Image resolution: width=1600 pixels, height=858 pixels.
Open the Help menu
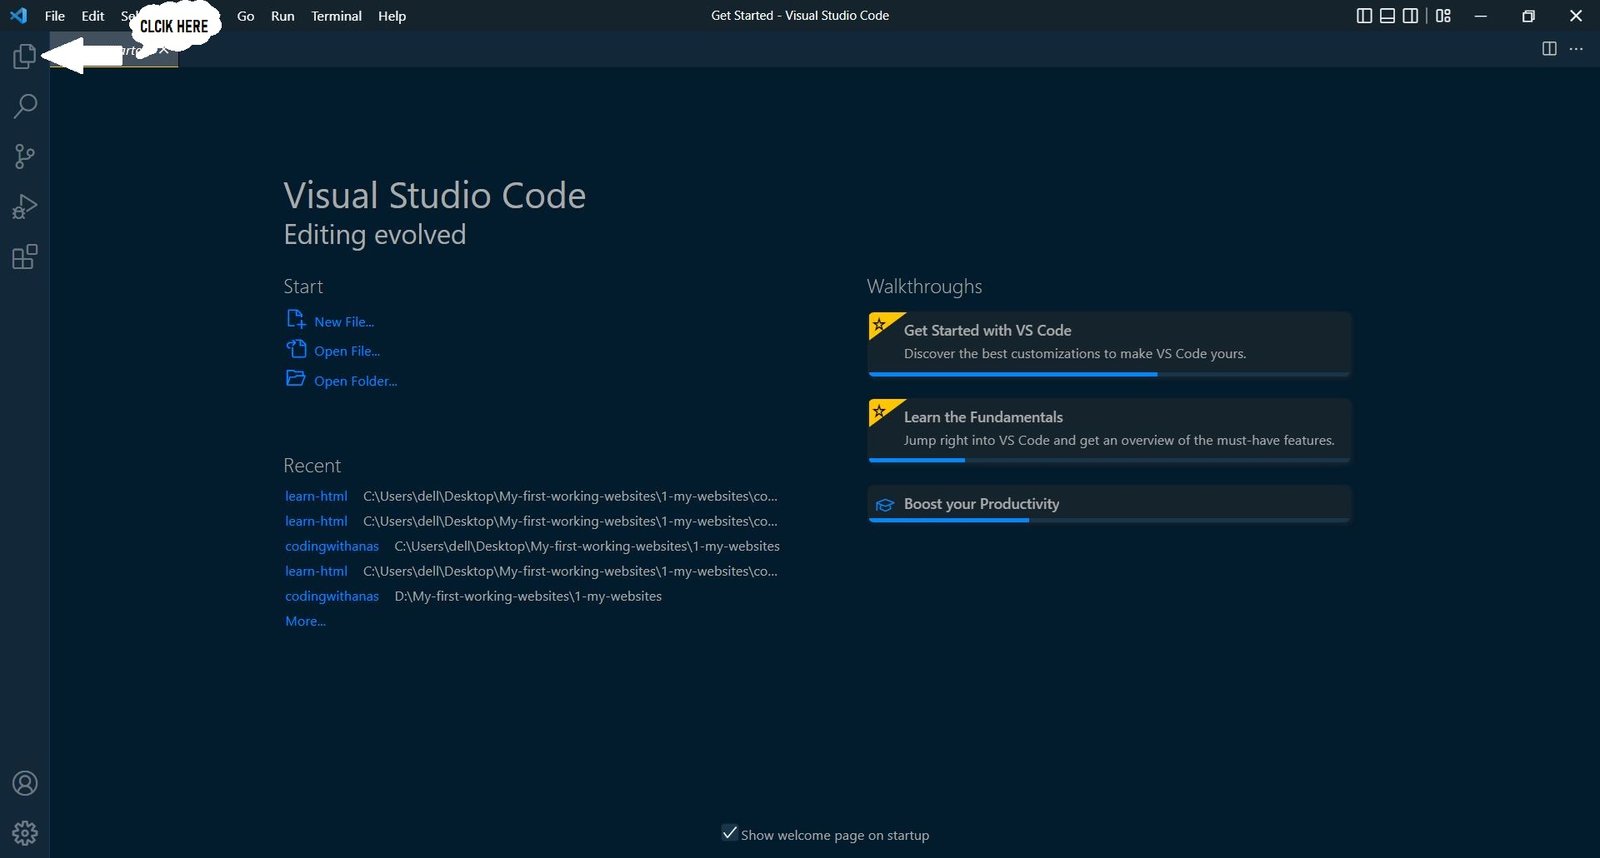click(392, 16)
